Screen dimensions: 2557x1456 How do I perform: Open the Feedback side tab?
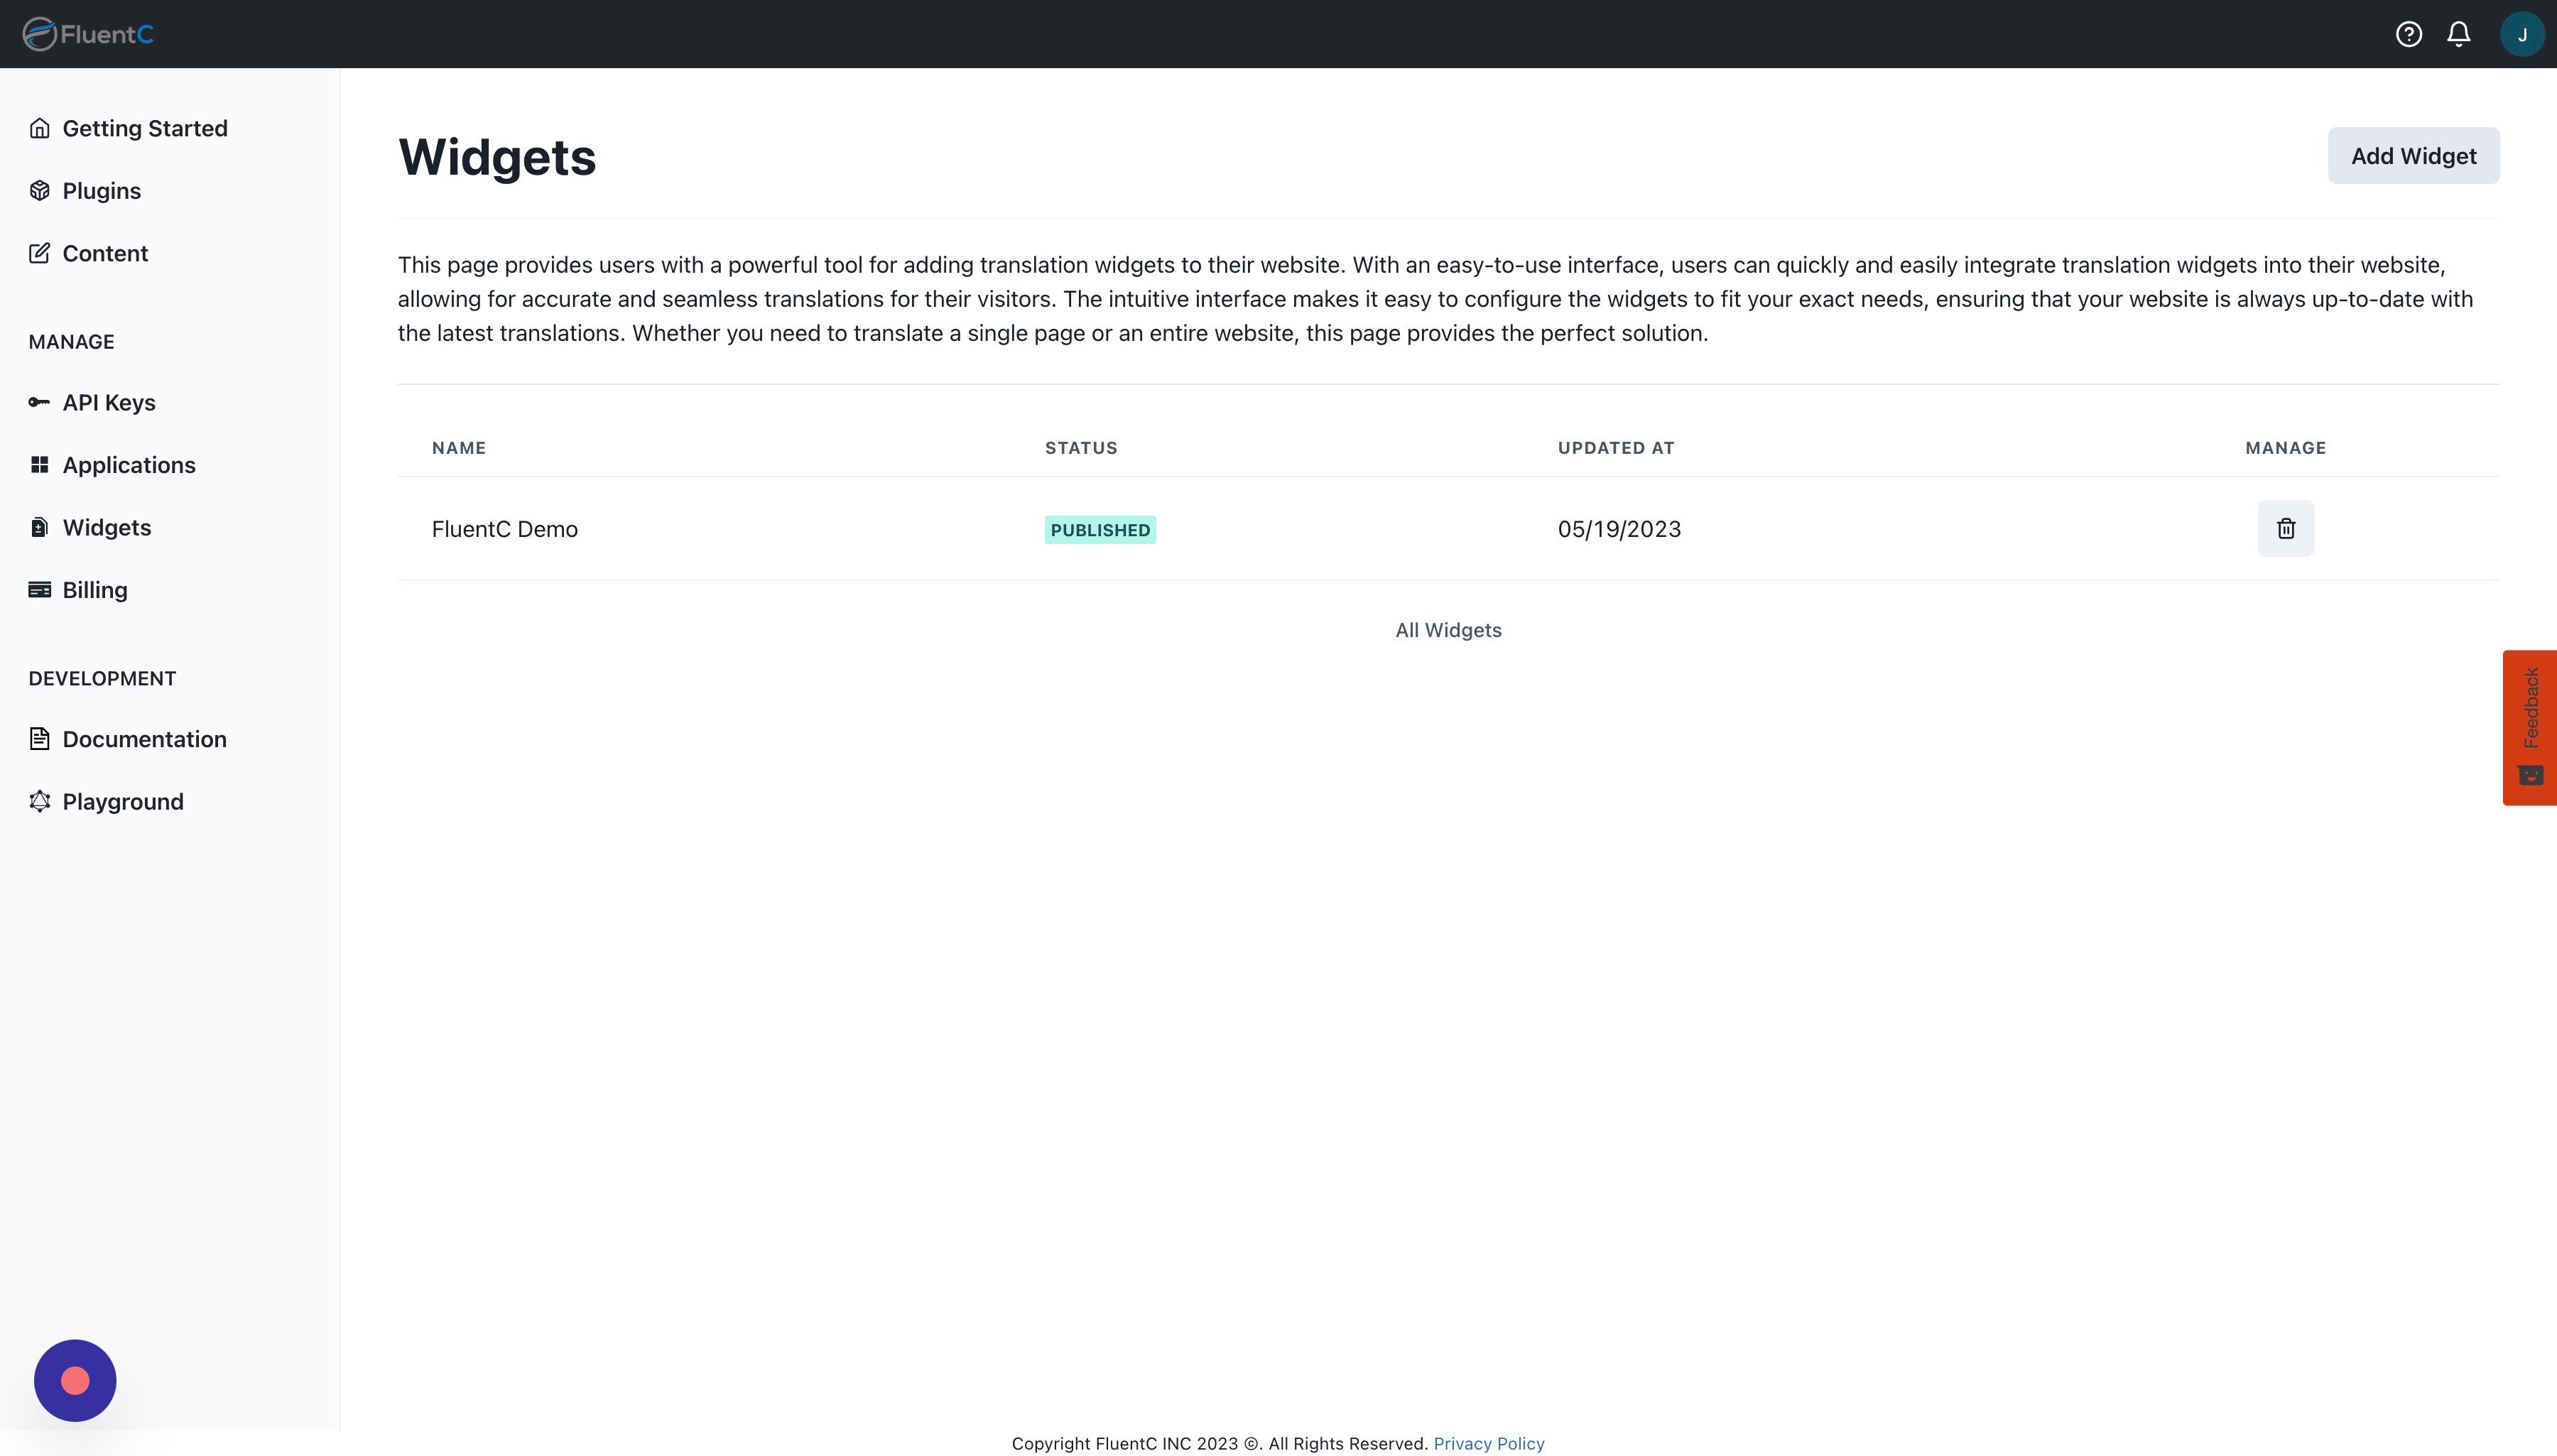point(2529,727)
